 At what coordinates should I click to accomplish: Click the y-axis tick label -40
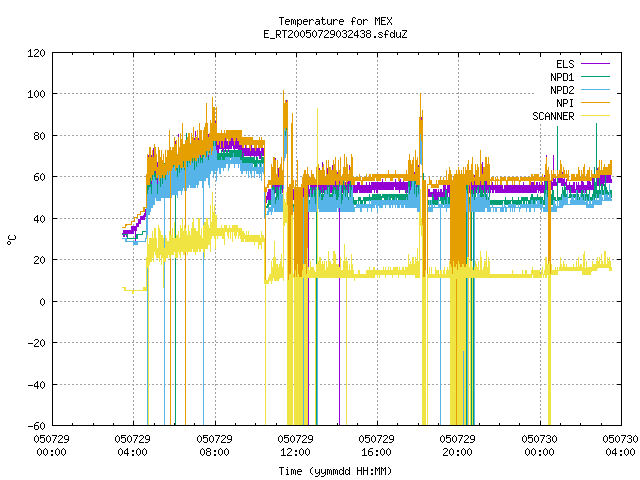point(36,384)
